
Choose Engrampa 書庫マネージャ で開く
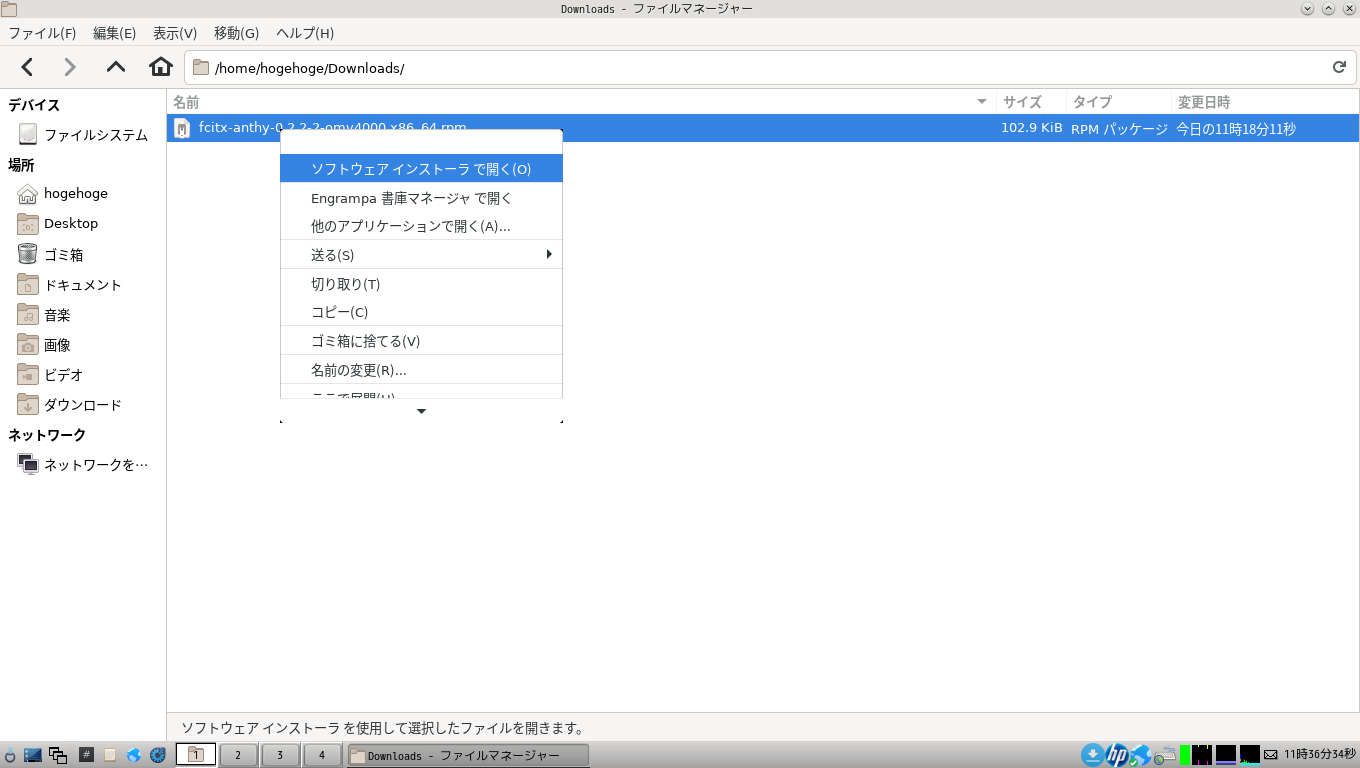[421, 198]
